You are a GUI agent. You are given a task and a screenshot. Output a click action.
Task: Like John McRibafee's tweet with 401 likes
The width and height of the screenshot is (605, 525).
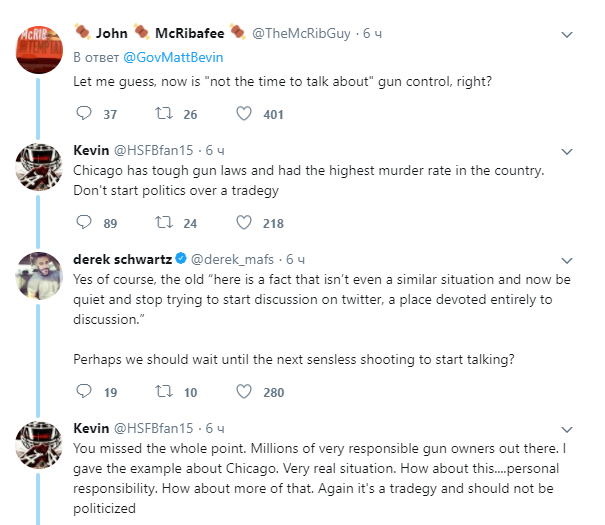tap(243, 114)
